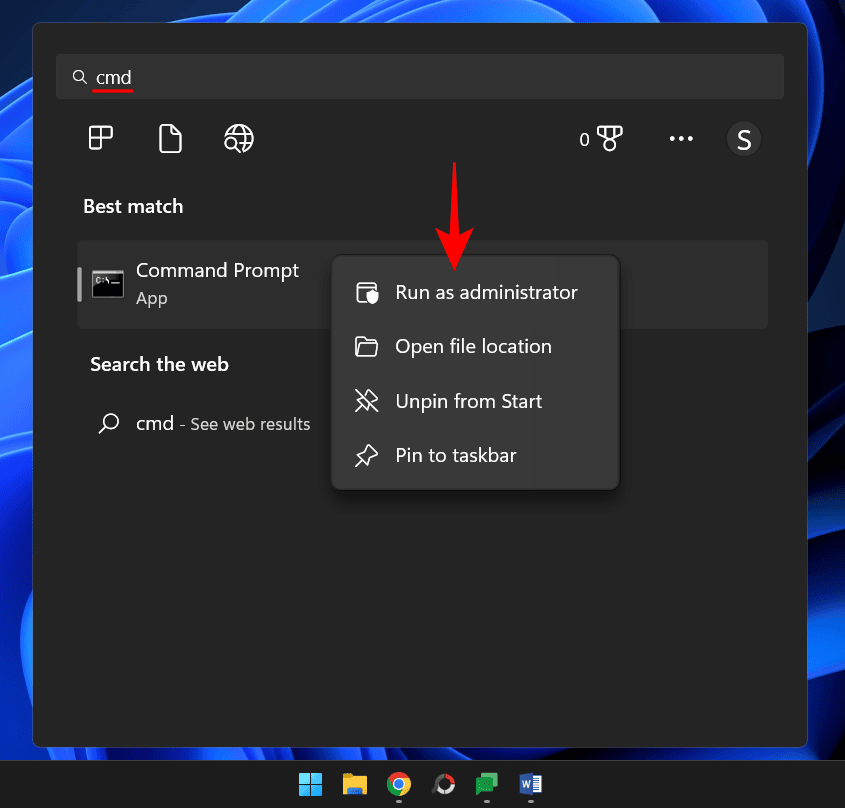Launch Google Chrome from the taskbar
The height and width of the screenshot is (808, 845).
(398, 785)
